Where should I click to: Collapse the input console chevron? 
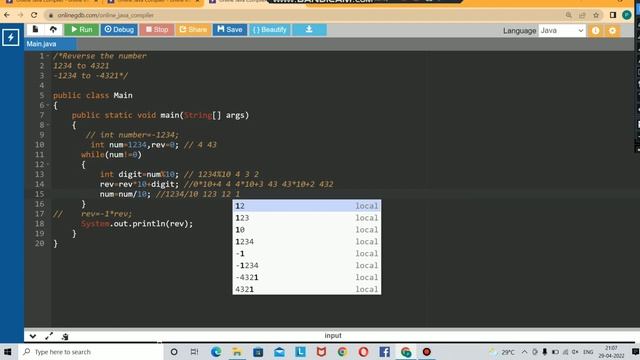click(x=33, y=336)
